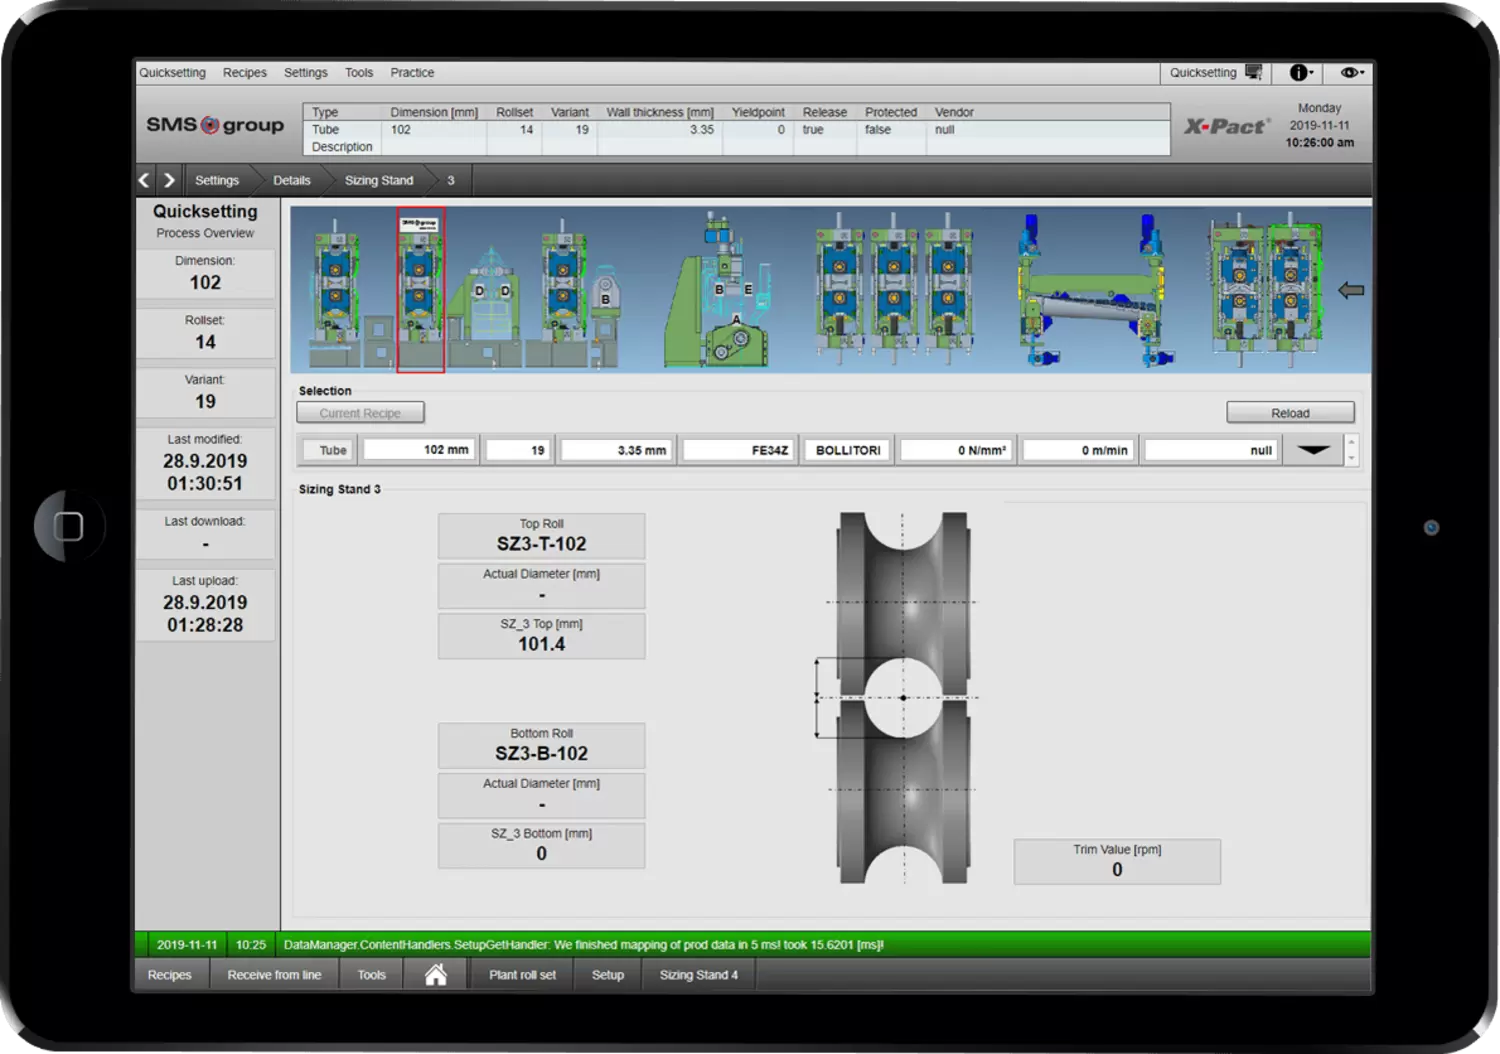Go forward with the right chevron arrow
This screenshot has height=1054, width=1500.
pyautogui.click(x=169, y=180)
